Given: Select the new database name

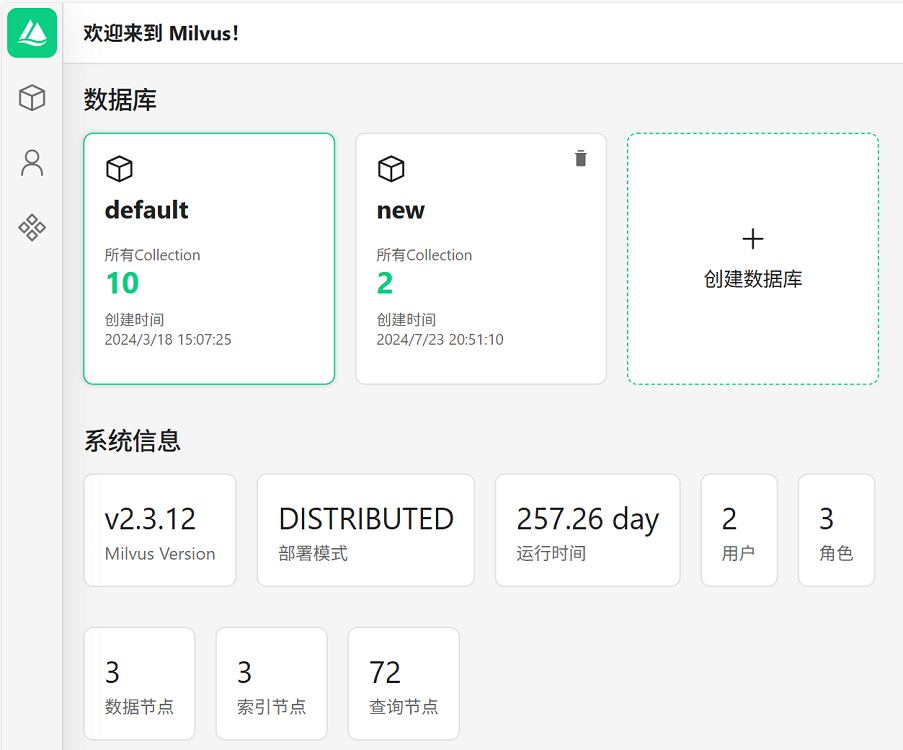Looking at the screenshot, I should coord(400,210).
